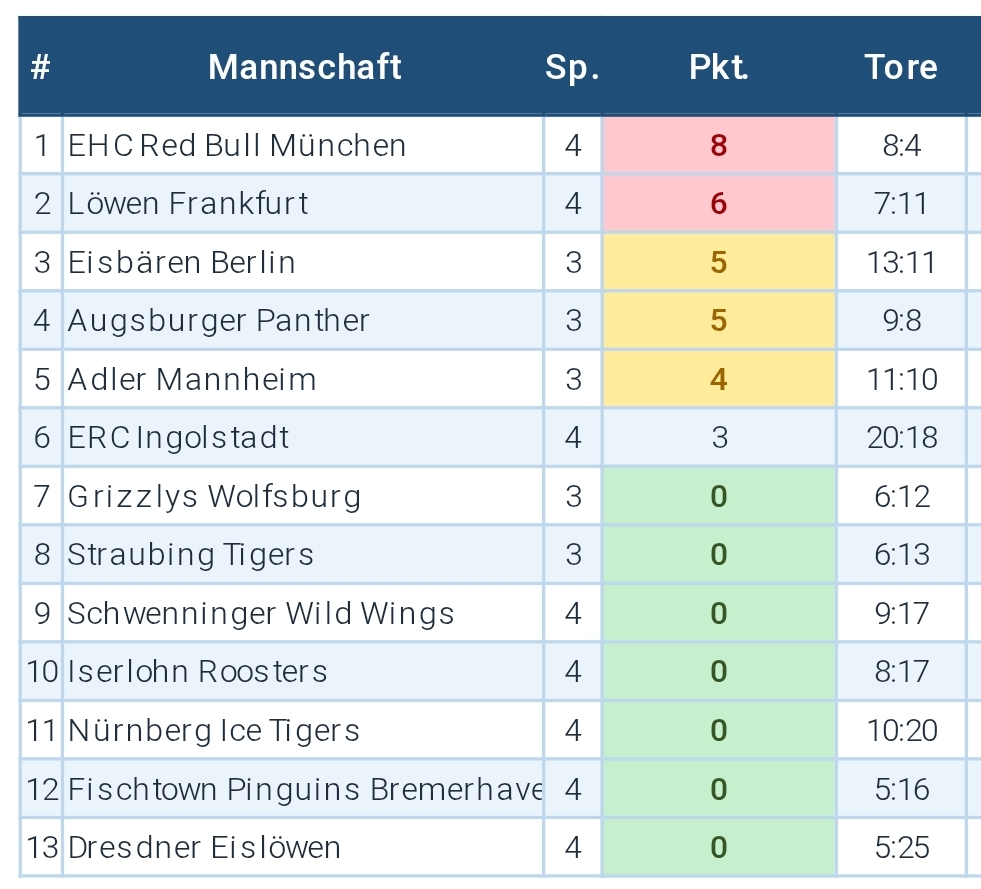Sort by the Pkt. column header
This screenshot has height=889, width=981.
click(718, 68)
